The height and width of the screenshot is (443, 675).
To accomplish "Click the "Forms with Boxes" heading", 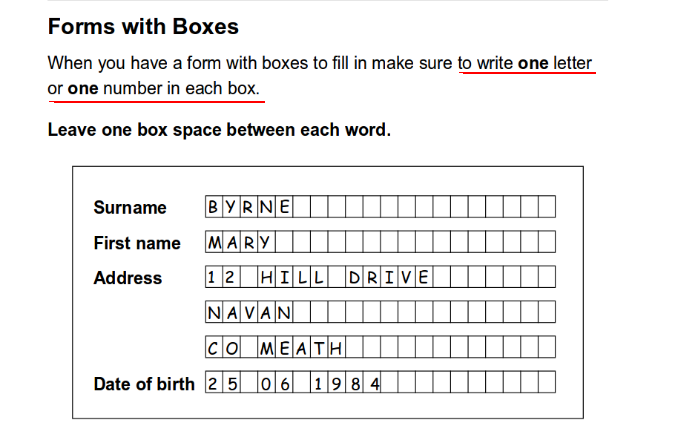I will (x=143, y=25).
